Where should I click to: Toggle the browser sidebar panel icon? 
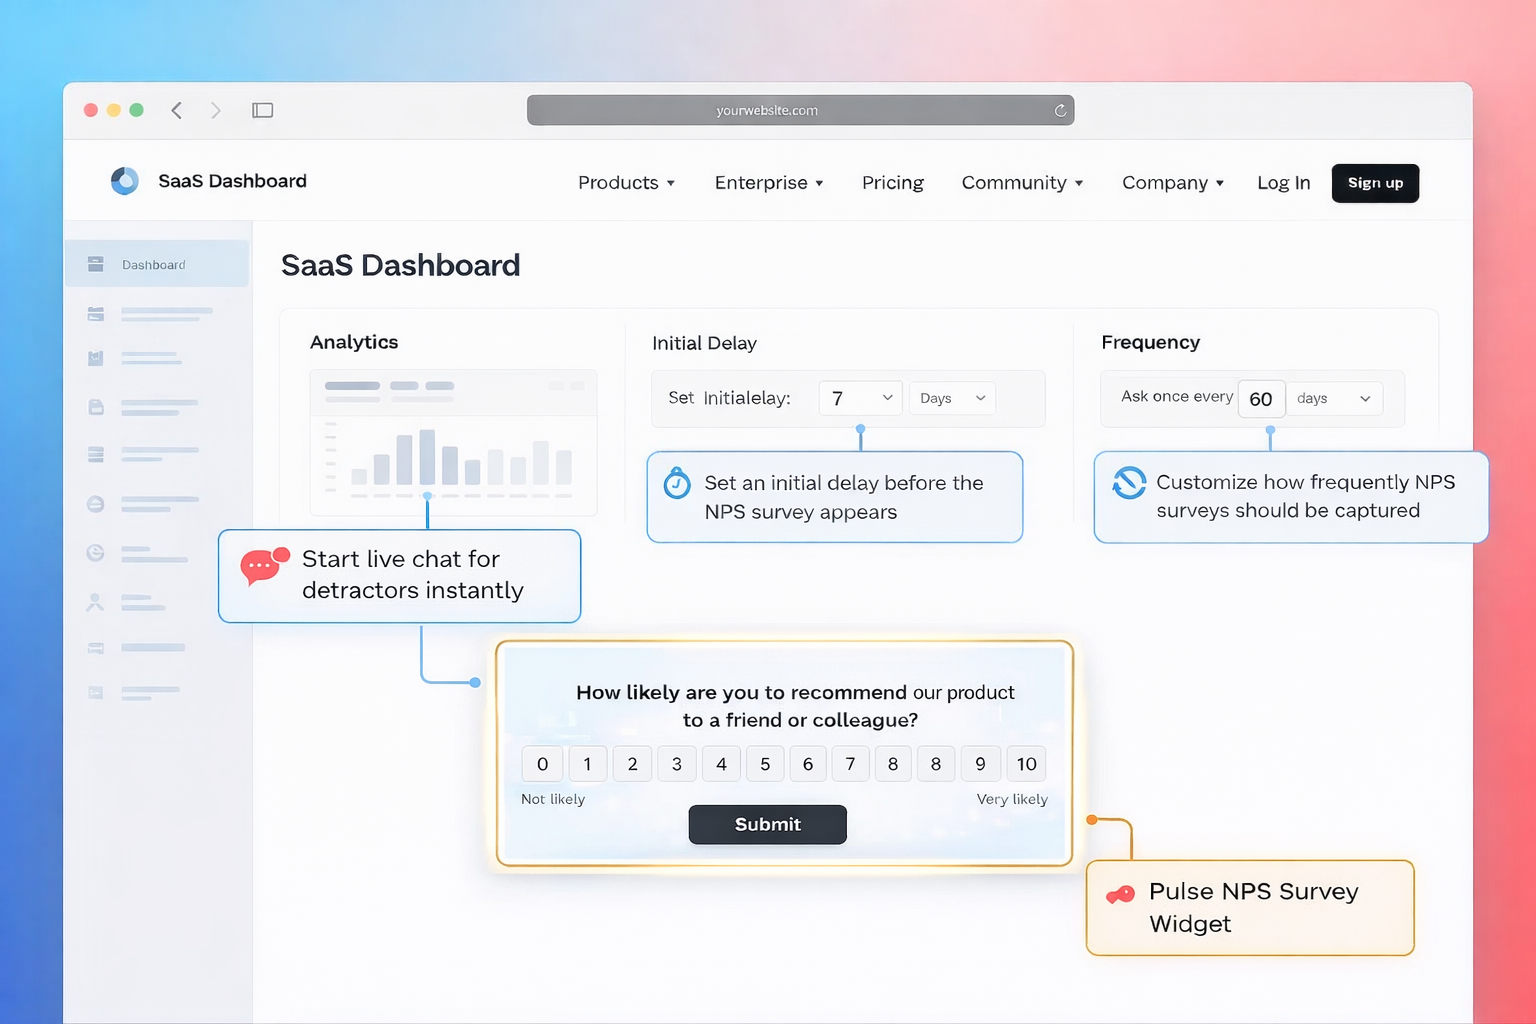coord(262,110)
